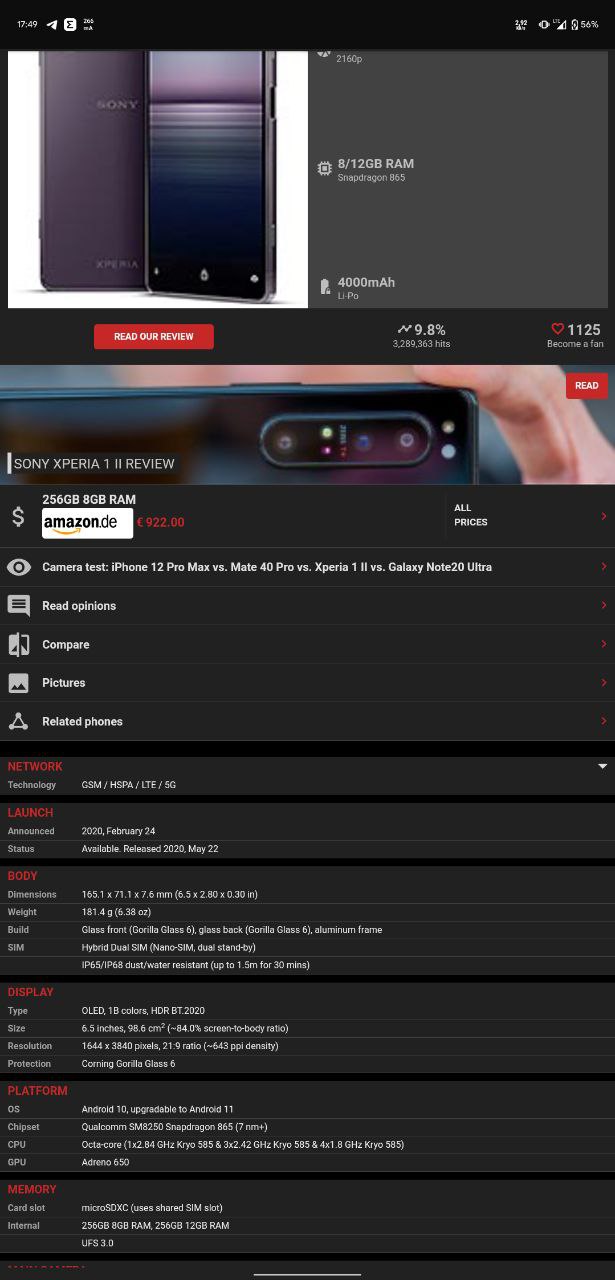Tap the PLATFORM section heading
The height and width of the screenshot is (1280, 615).
38,1091
